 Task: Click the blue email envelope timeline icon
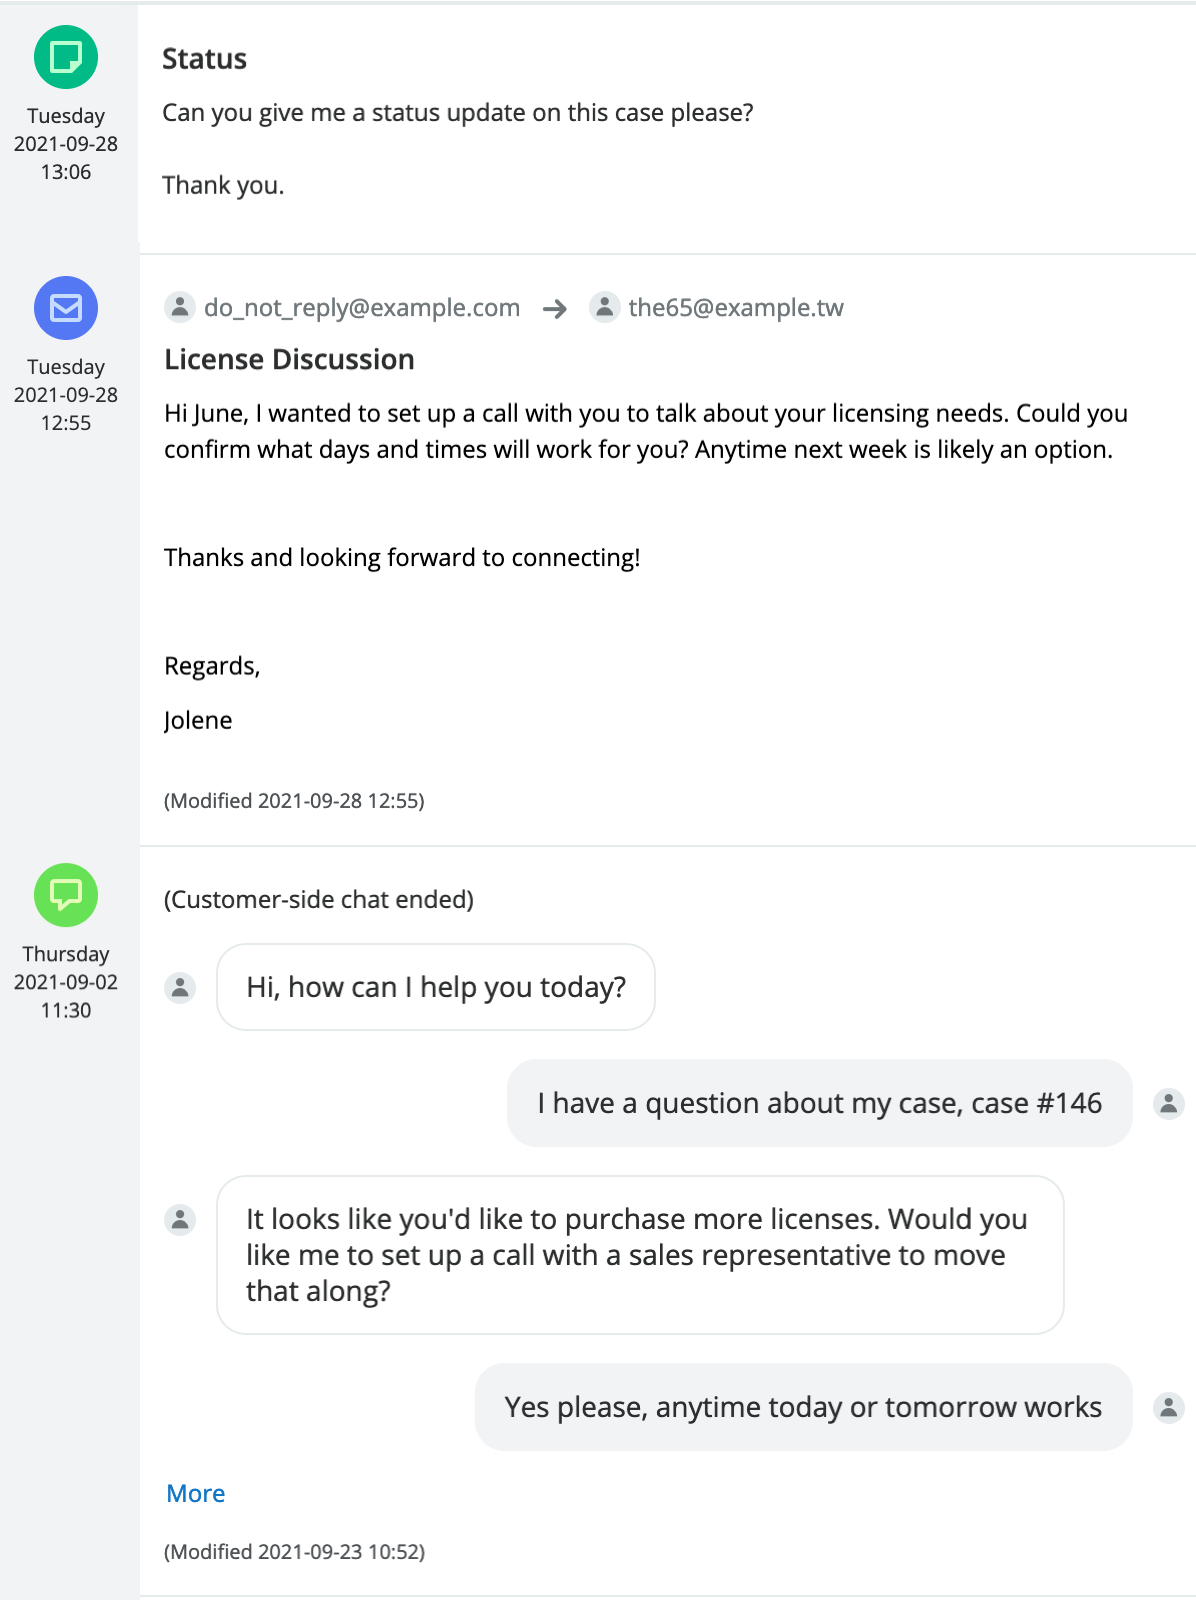(66, 308)
